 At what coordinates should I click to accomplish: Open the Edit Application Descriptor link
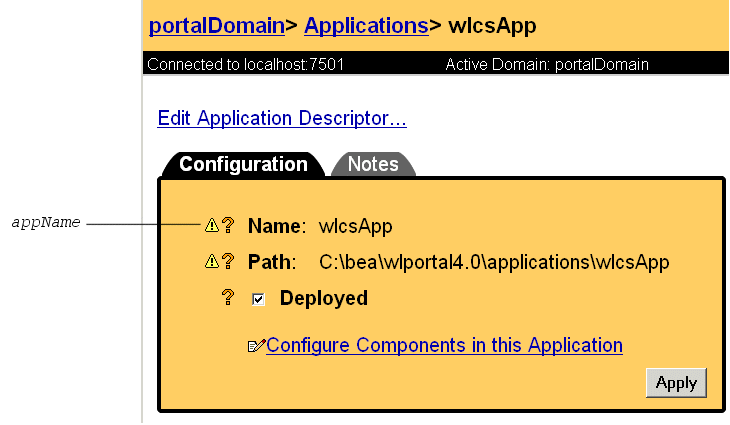tap(282, 118)
